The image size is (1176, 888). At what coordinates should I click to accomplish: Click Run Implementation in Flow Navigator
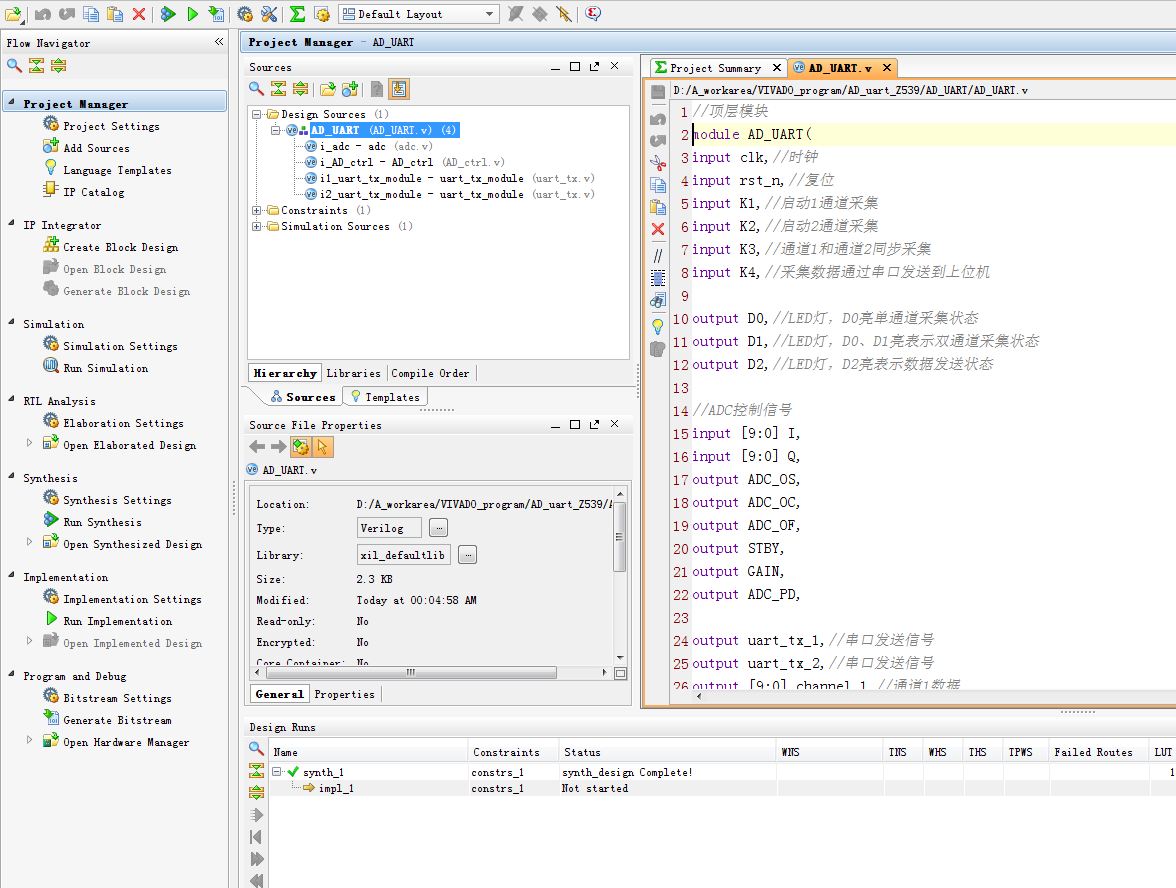point(117,621)
